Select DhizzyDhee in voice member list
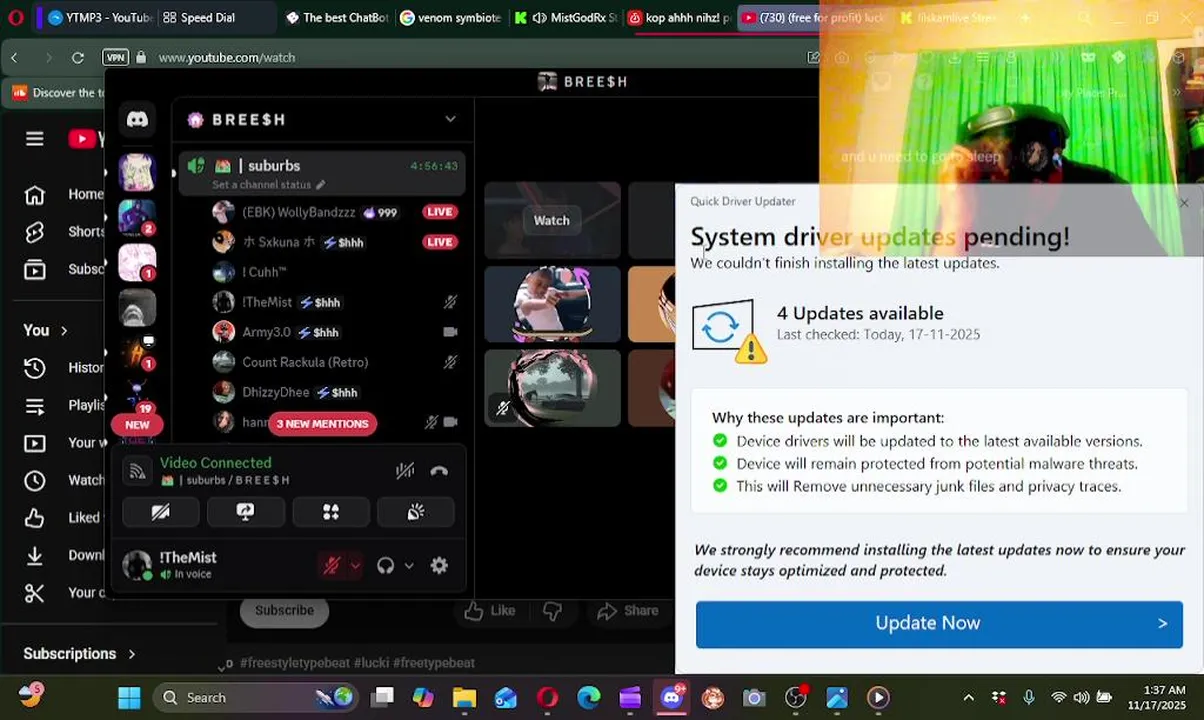 point(275,392)
